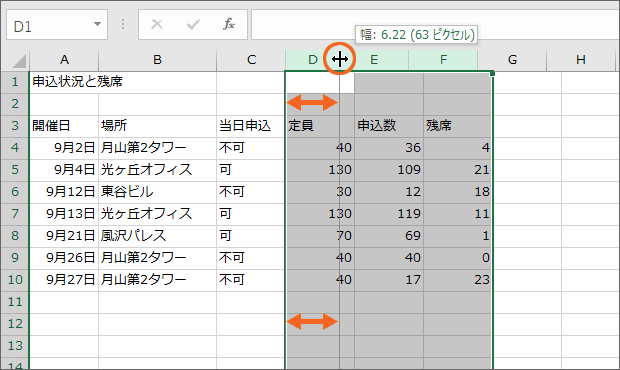Click the date cell 9月21日

click(64, 236)
